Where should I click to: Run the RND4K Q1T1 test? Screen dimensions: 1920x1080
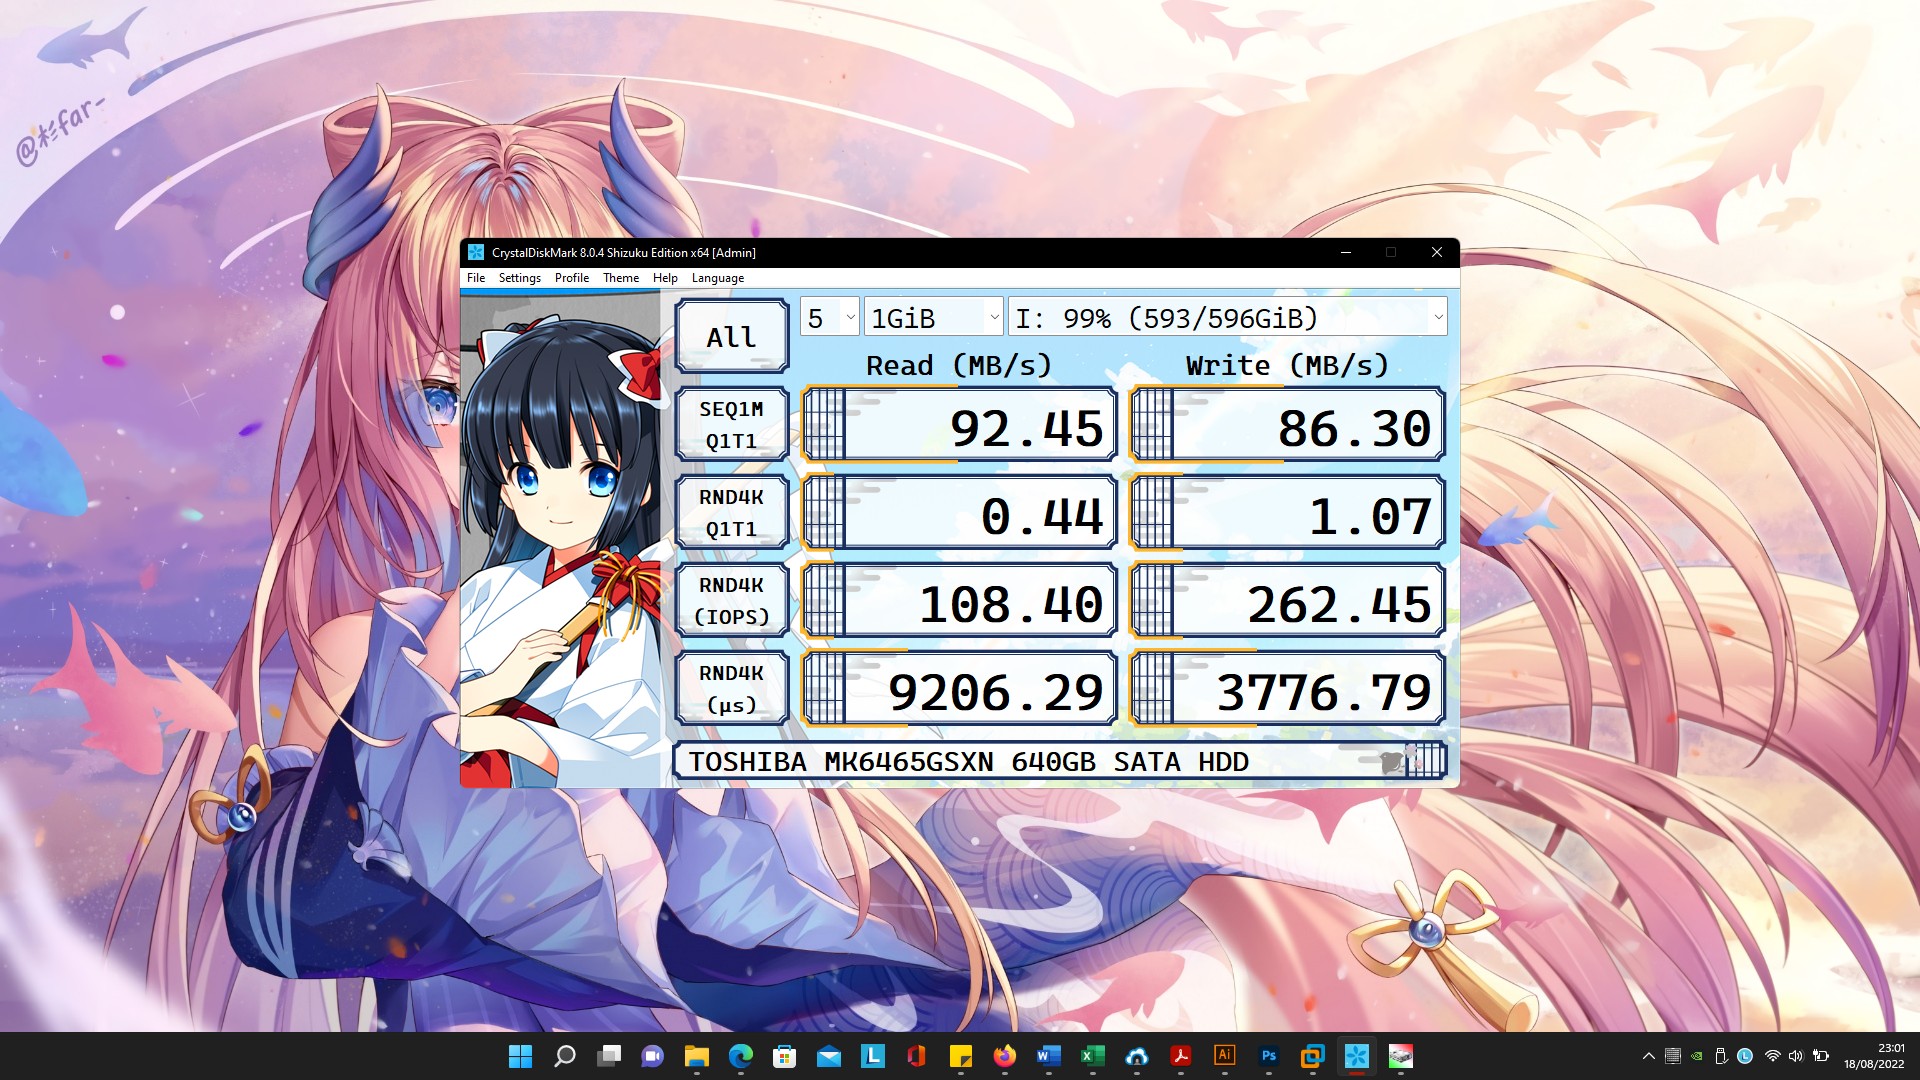(731, 513)
